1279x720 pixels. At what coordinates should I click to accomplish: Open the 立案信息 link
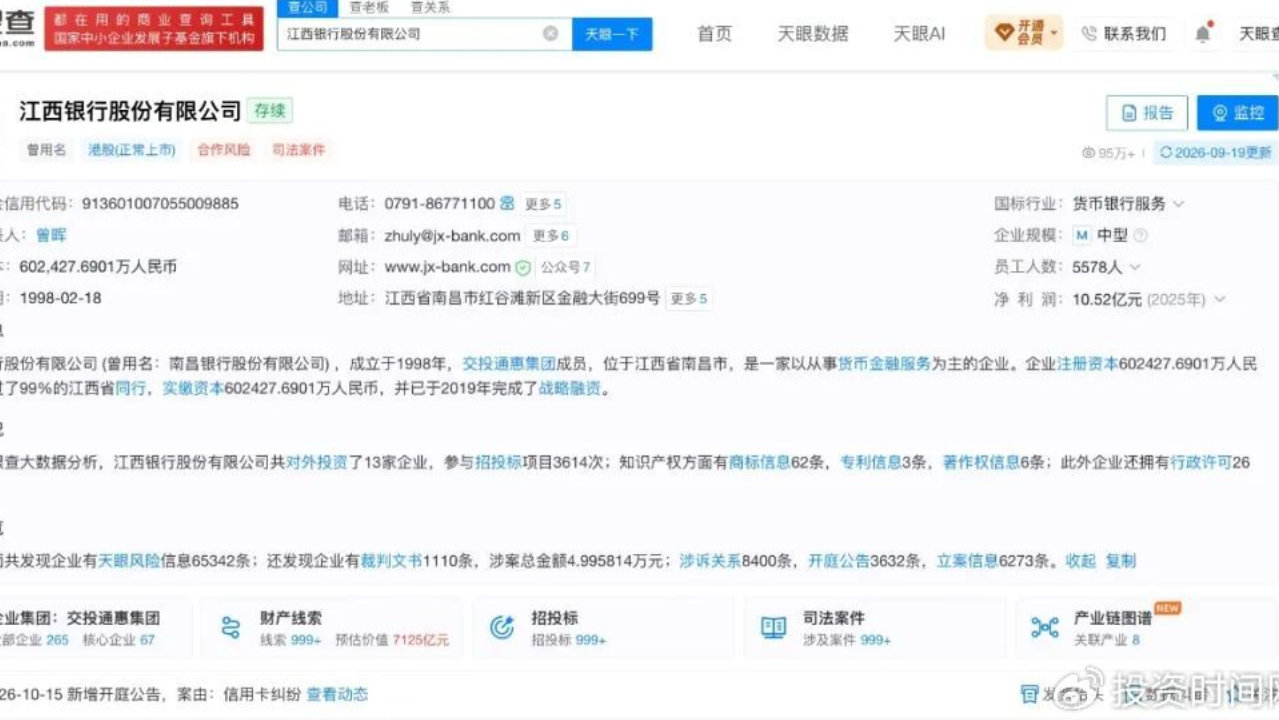967,561
